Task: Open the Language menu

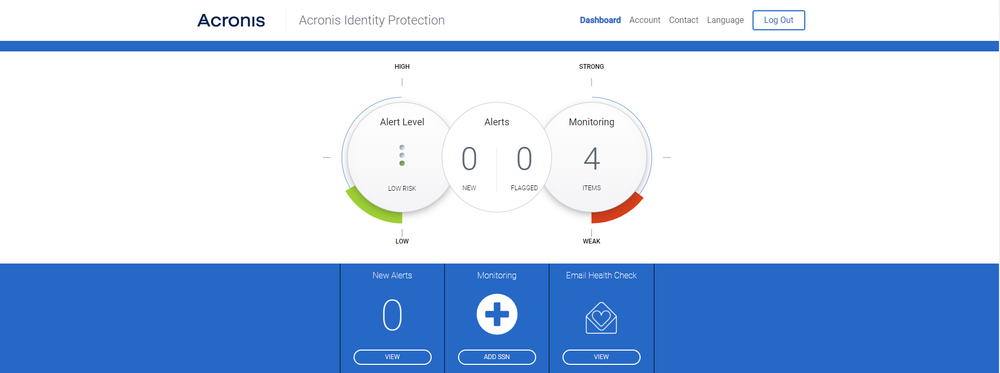Action: coord(725,20)
